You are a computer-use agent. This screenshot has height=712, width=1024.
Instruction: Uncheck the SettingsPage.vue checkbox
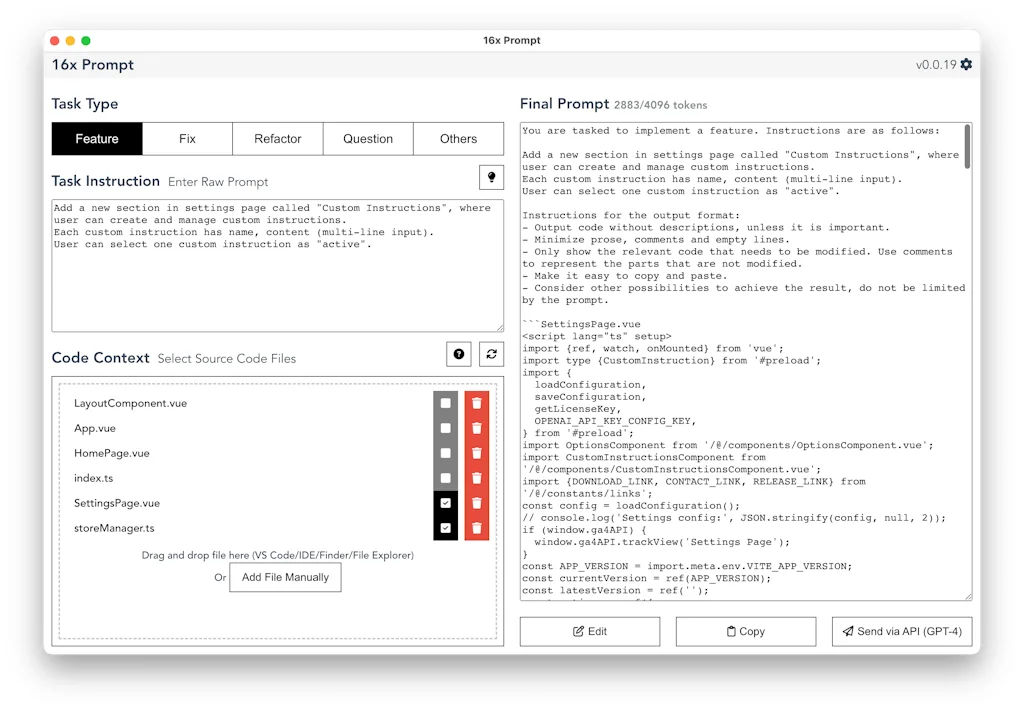click(x=445, y=503)
